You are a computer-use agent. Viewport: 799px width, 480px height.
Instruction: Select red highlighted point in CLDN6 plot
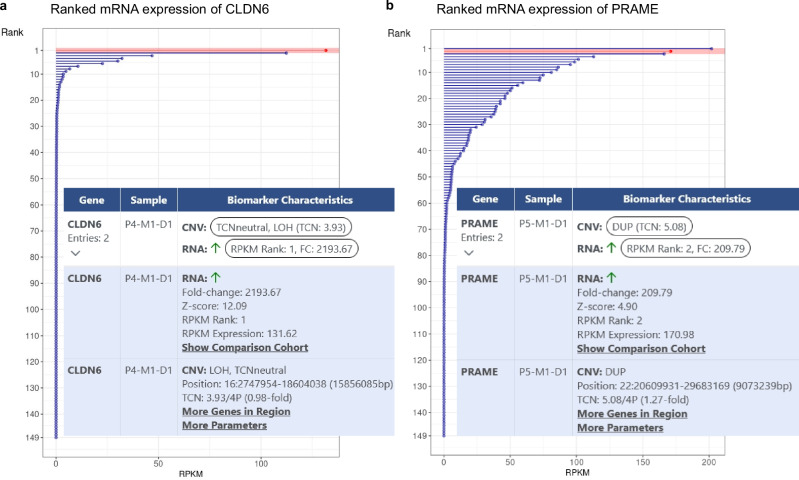[x=326, y=50]
